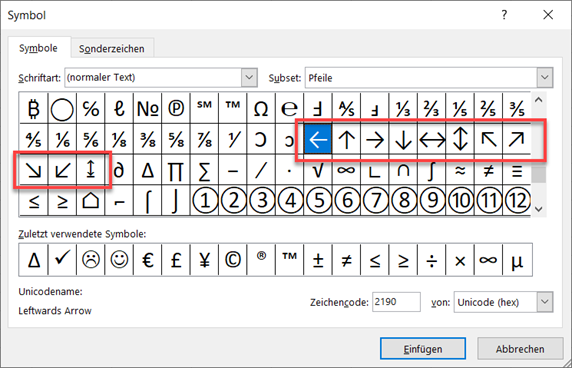
Task: Click the Einfügen button
Action: tap(423, 349)
